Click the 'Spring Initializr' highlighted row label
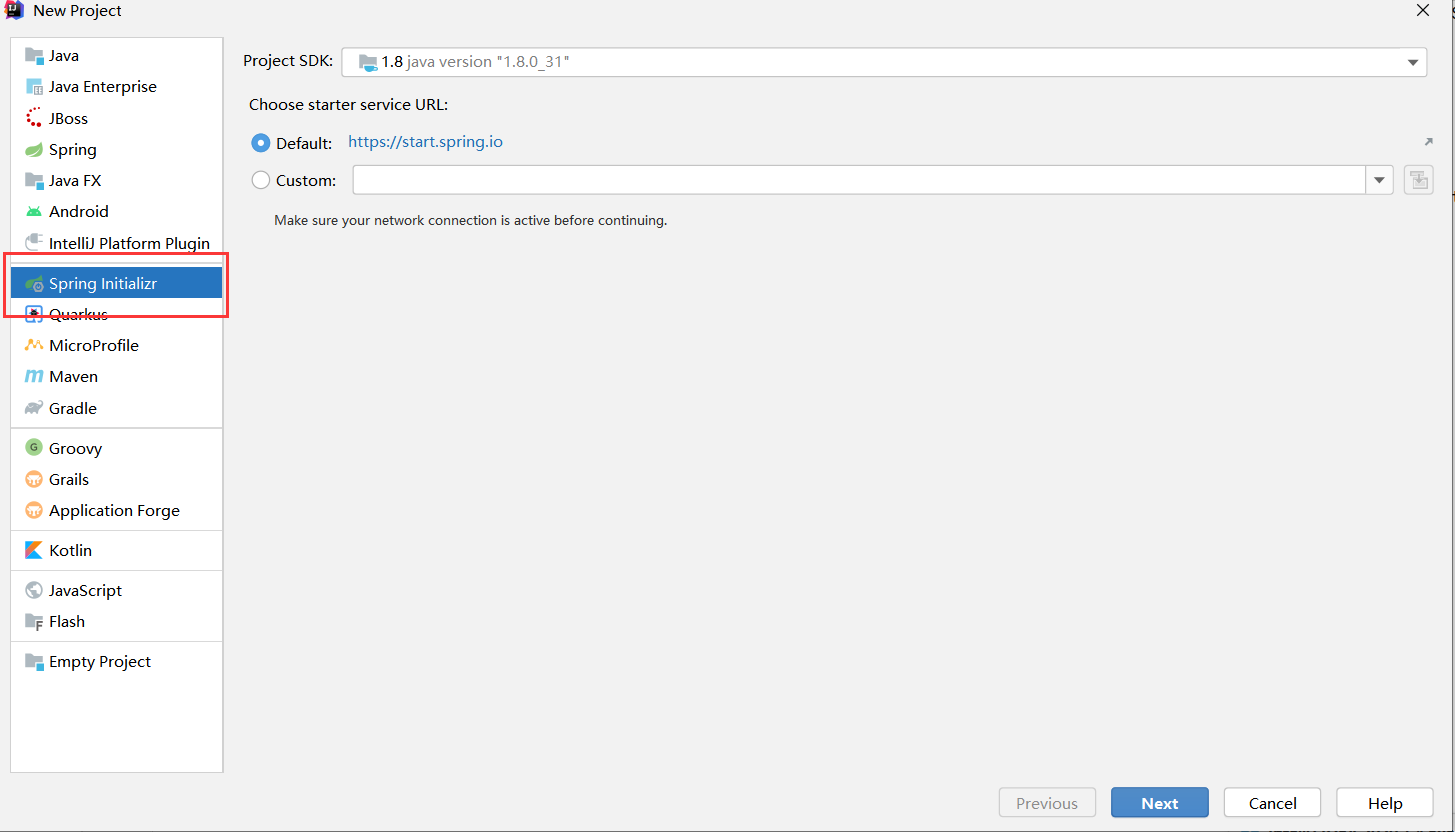Image resolution: width=1455 pixels, height=832 pixels. [x=103, y=284]
